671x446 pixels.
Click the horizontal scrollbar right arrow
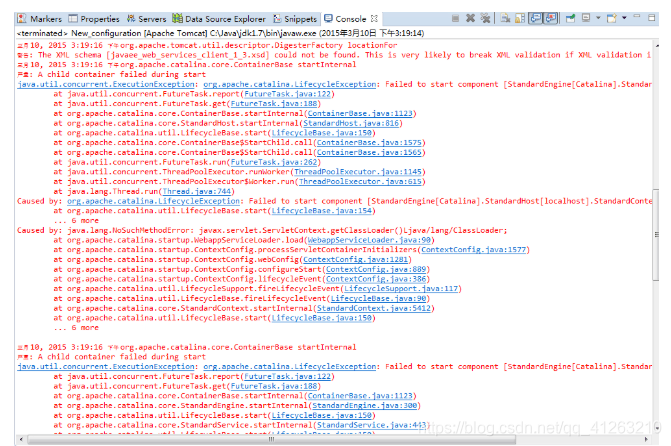(x=646, y=440)
